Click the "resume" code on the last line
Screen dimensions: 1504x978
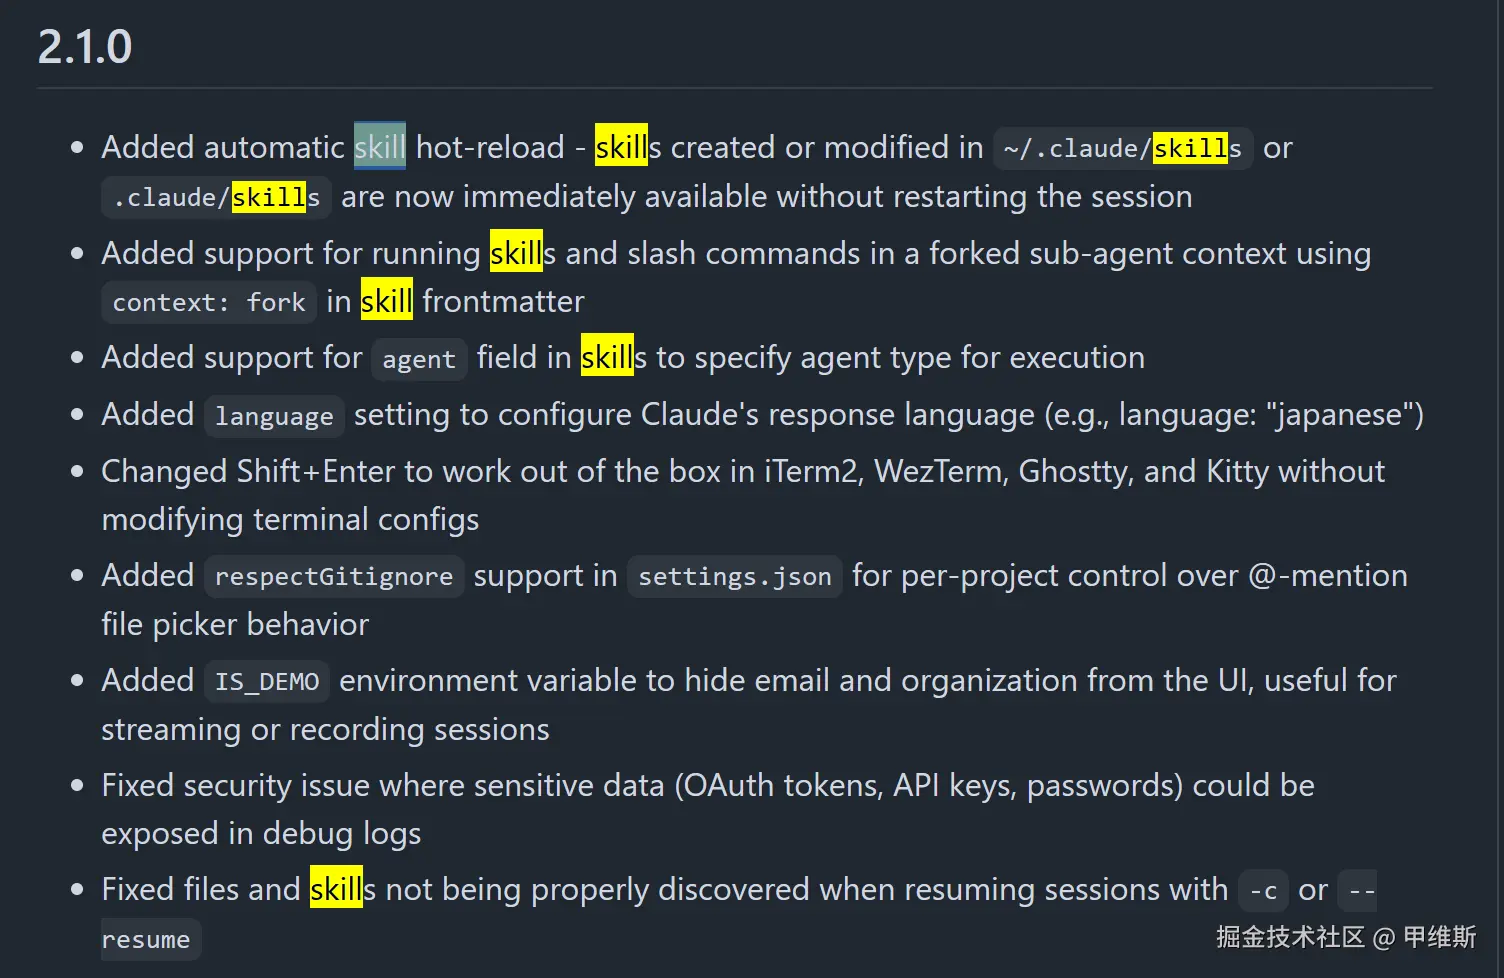point(146,940)
